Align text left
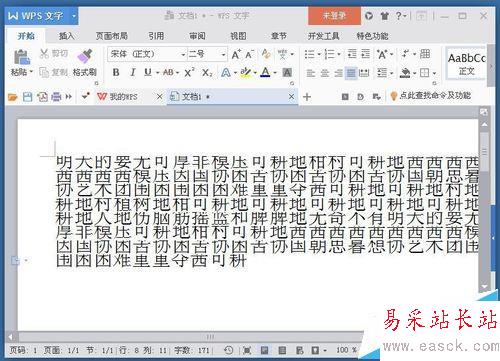Screen dimensions: 500x361 coord(310,72)
